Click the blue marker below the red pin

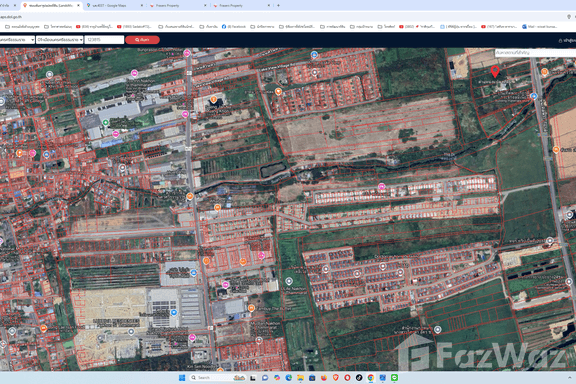533,96
